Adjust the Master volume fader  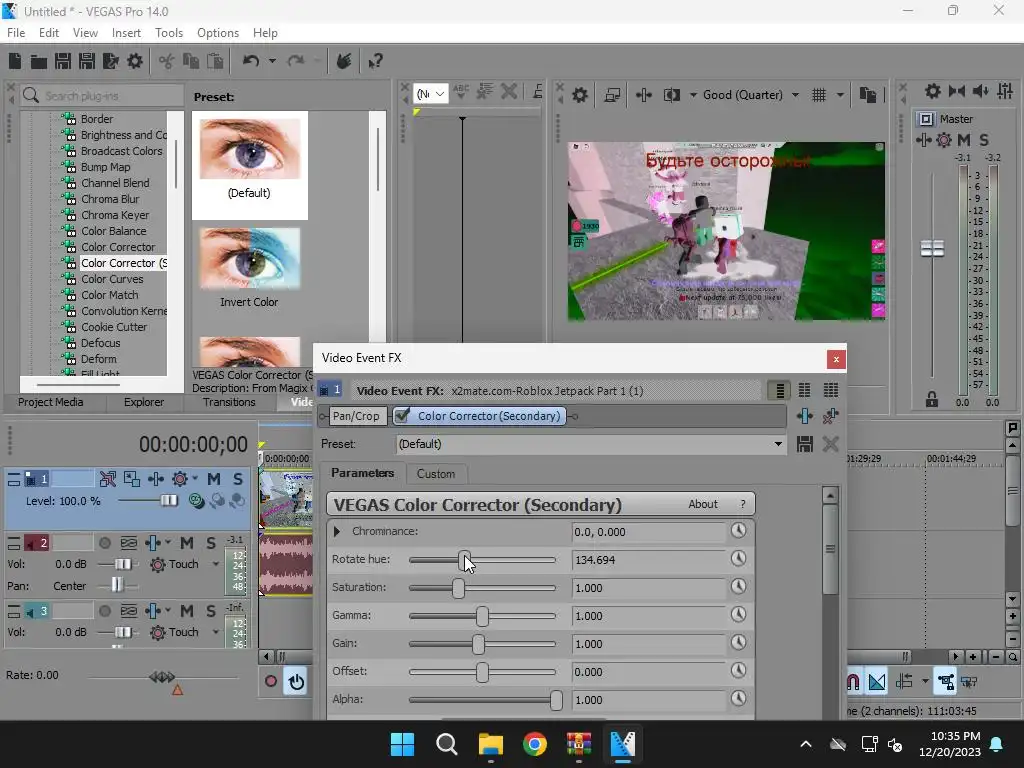(932, 249)
